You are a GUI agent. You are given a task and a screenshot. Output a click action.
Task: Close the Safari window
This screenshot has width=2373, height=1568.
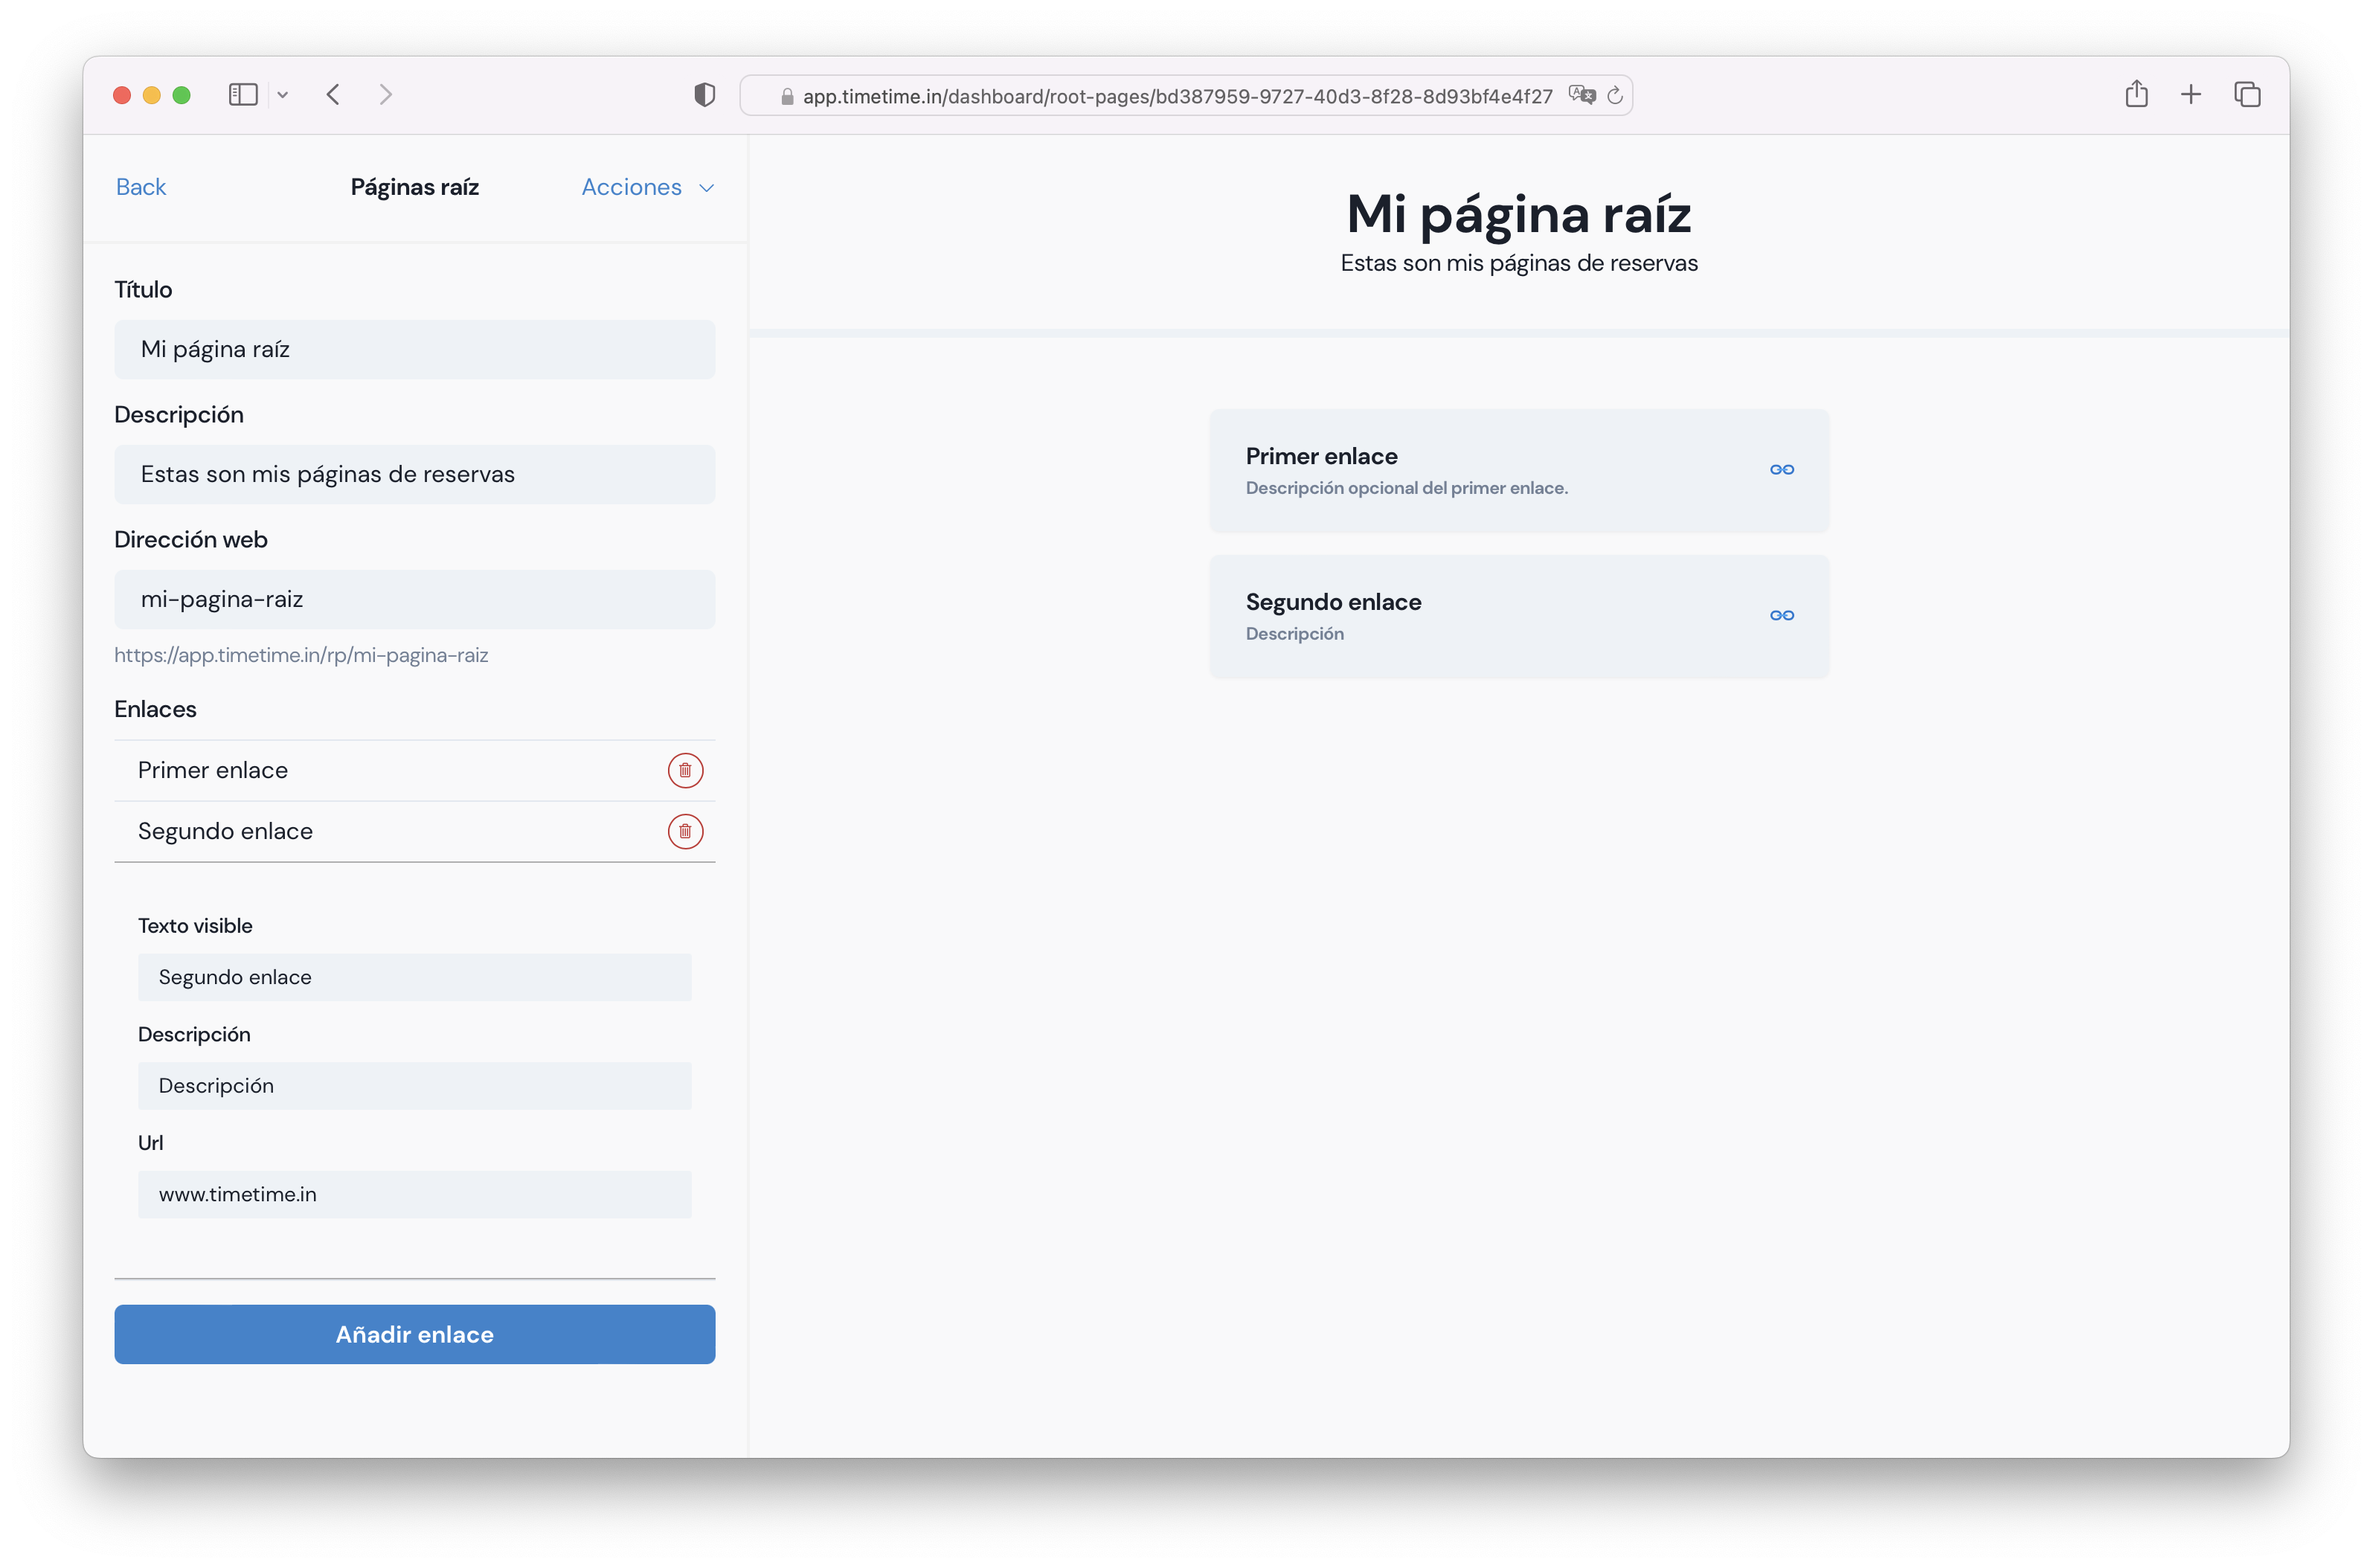click(122, 95)
